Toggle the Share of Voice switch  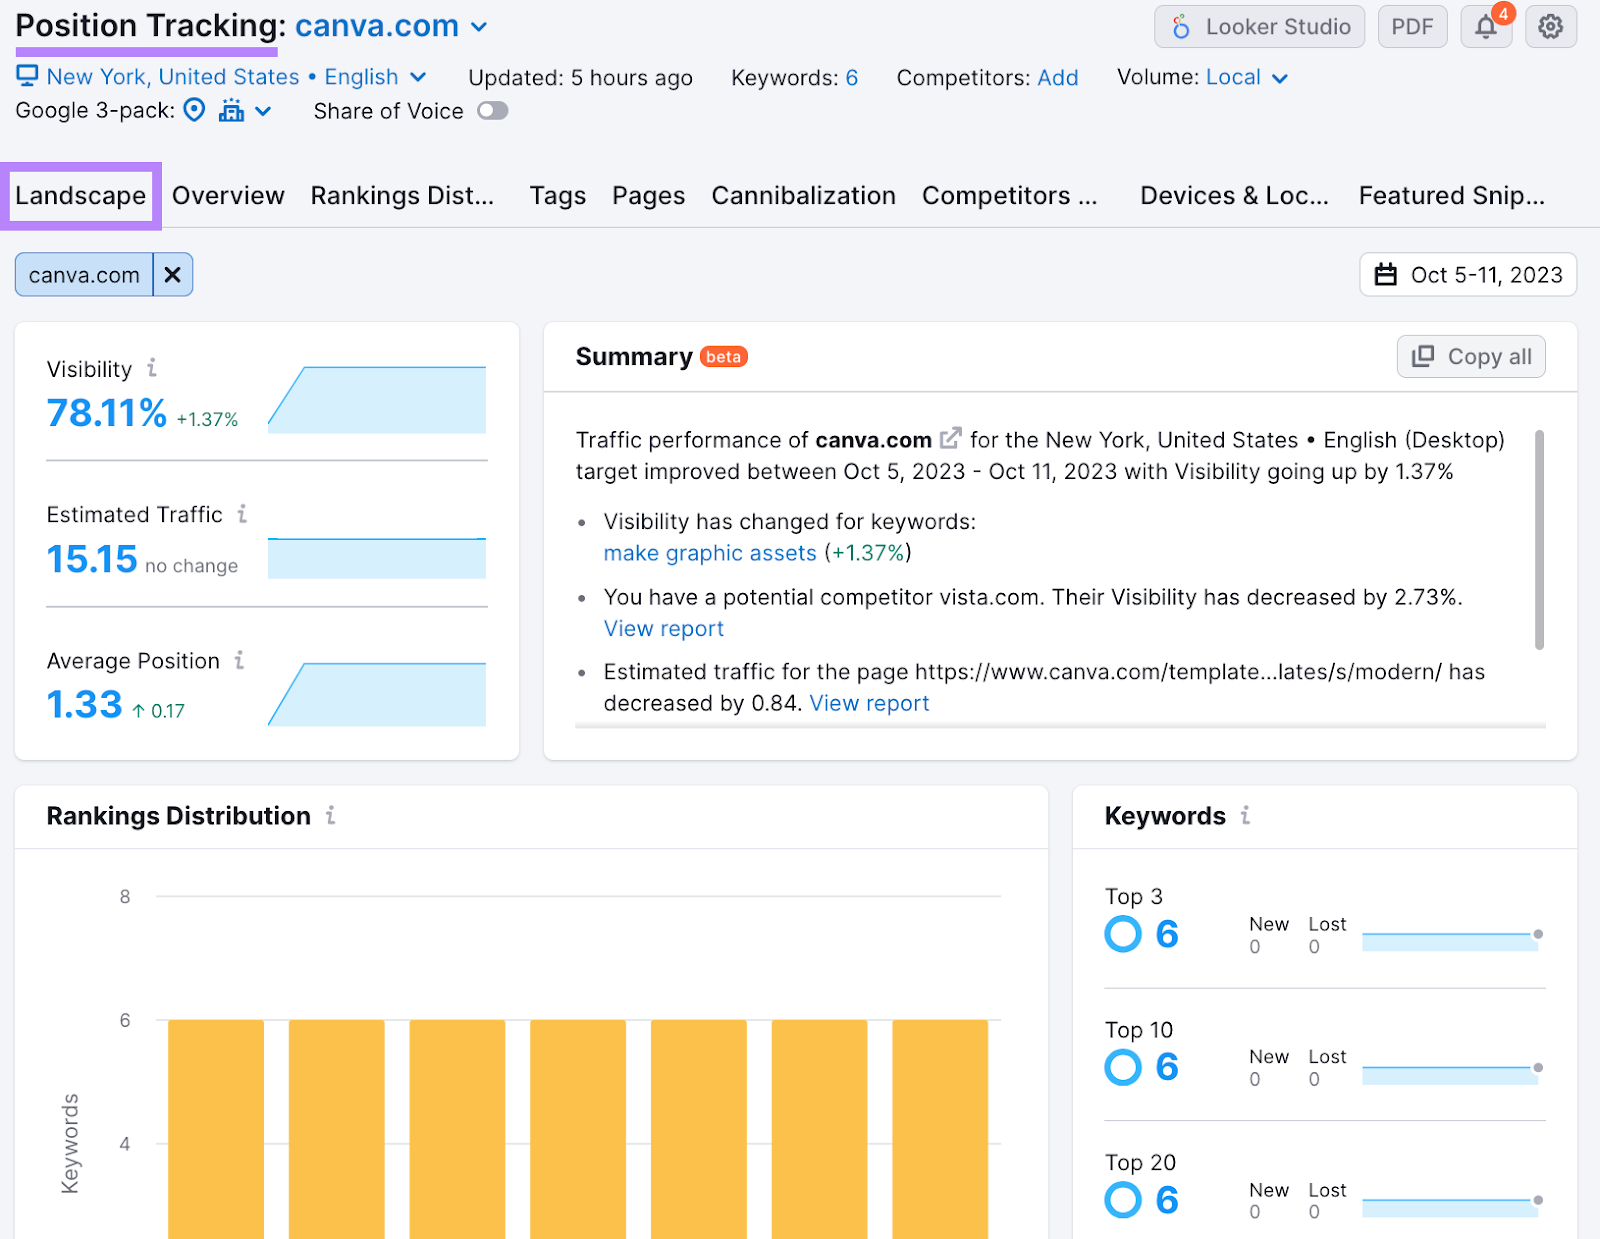click(492, 111)
